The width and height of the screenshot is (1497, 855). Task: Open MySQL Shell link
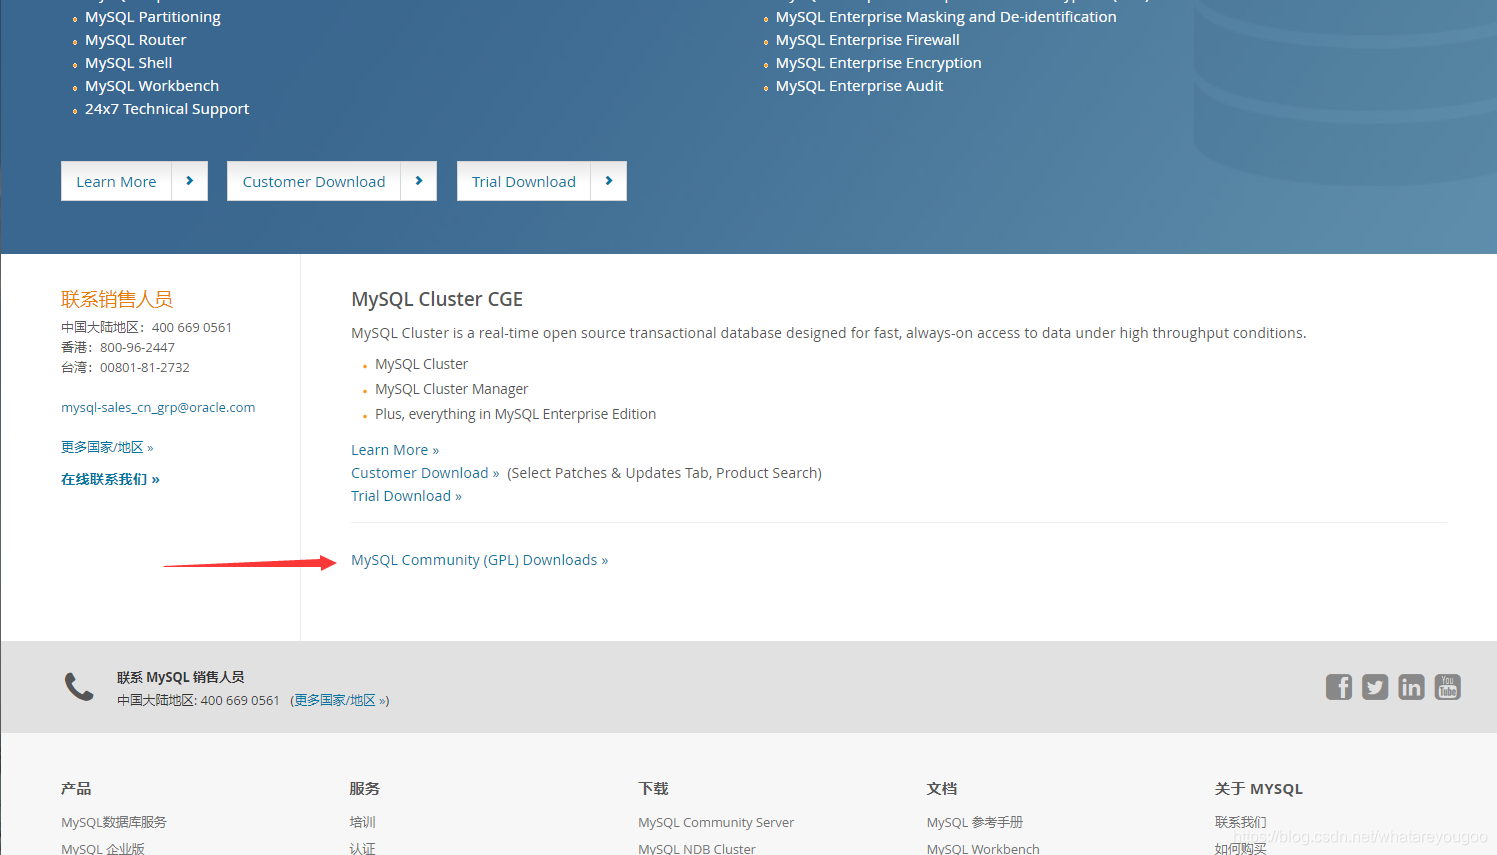128,63
